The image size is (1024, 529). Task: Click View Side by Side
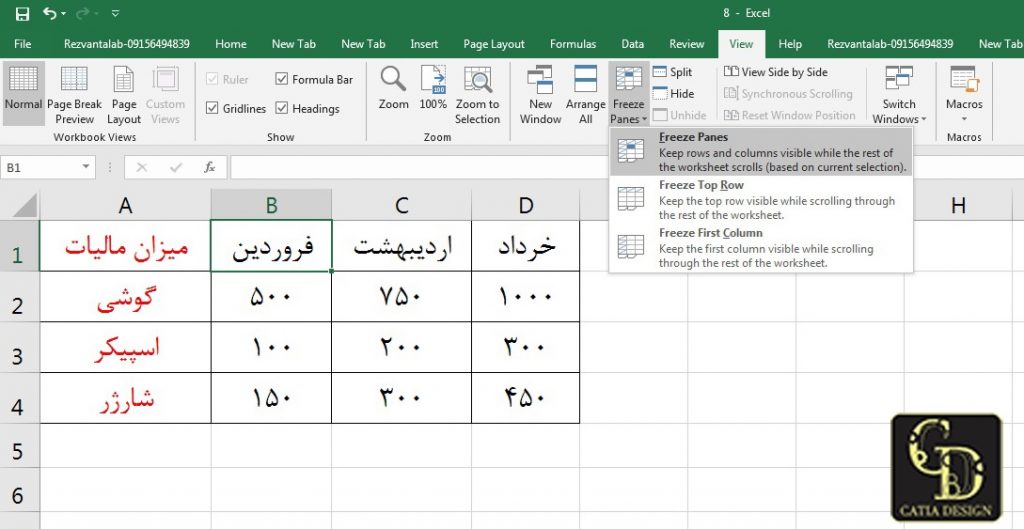click(776, 72)
